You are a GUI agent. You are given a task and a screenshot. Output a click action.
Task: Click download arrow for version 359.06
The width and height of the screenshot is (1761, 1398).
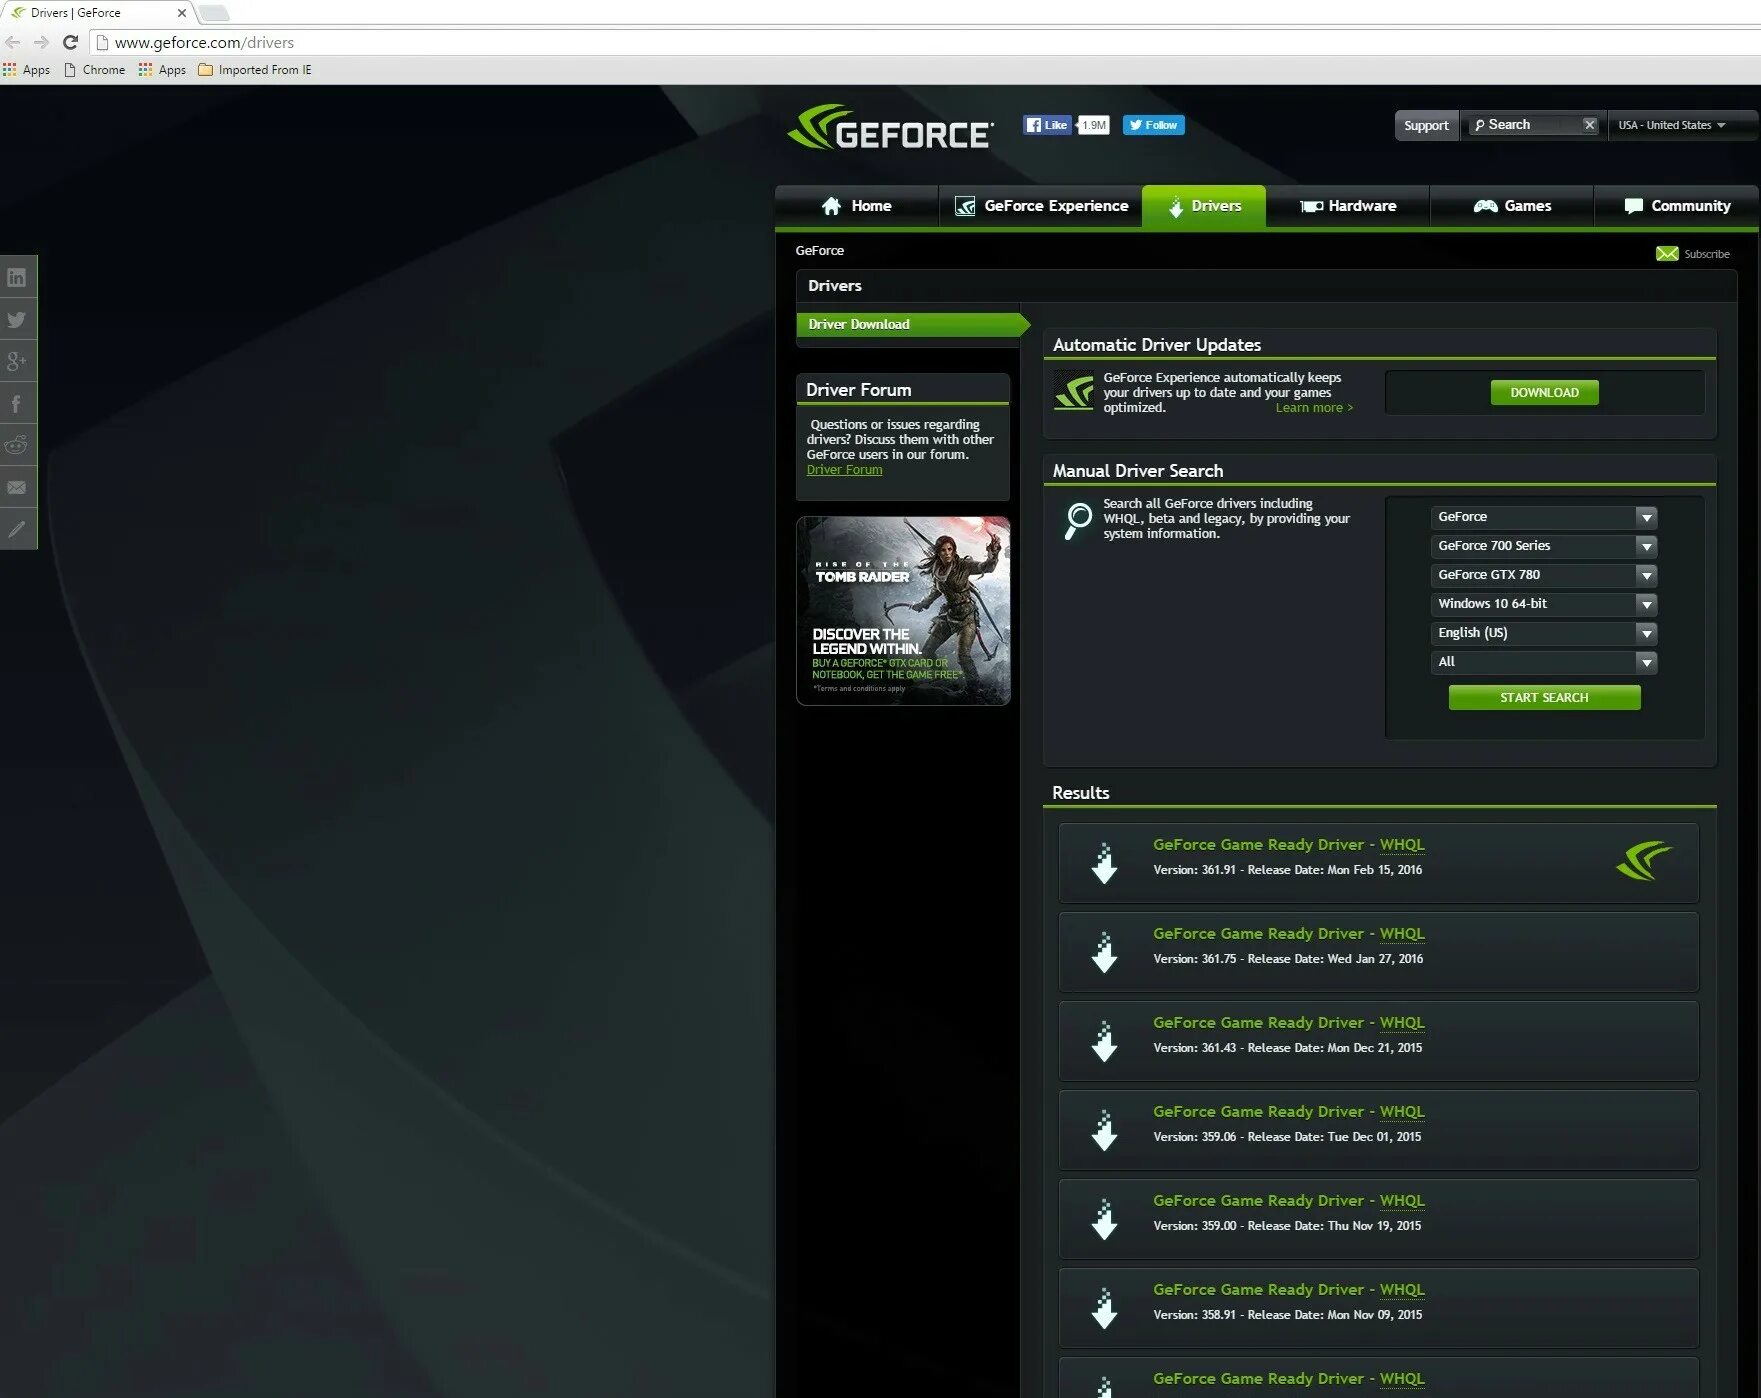(1104, 1129)
